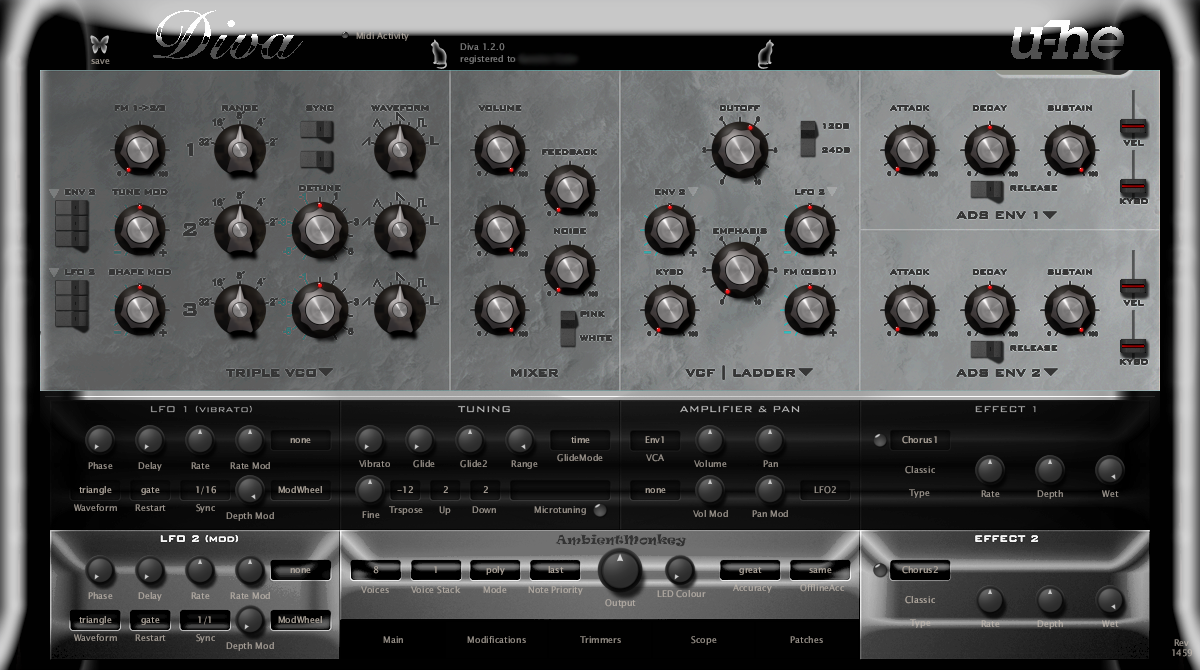Screen dimensions: 1200x670
Task: Switch to the Trimmers tab
Action: (x=600, y=640)
